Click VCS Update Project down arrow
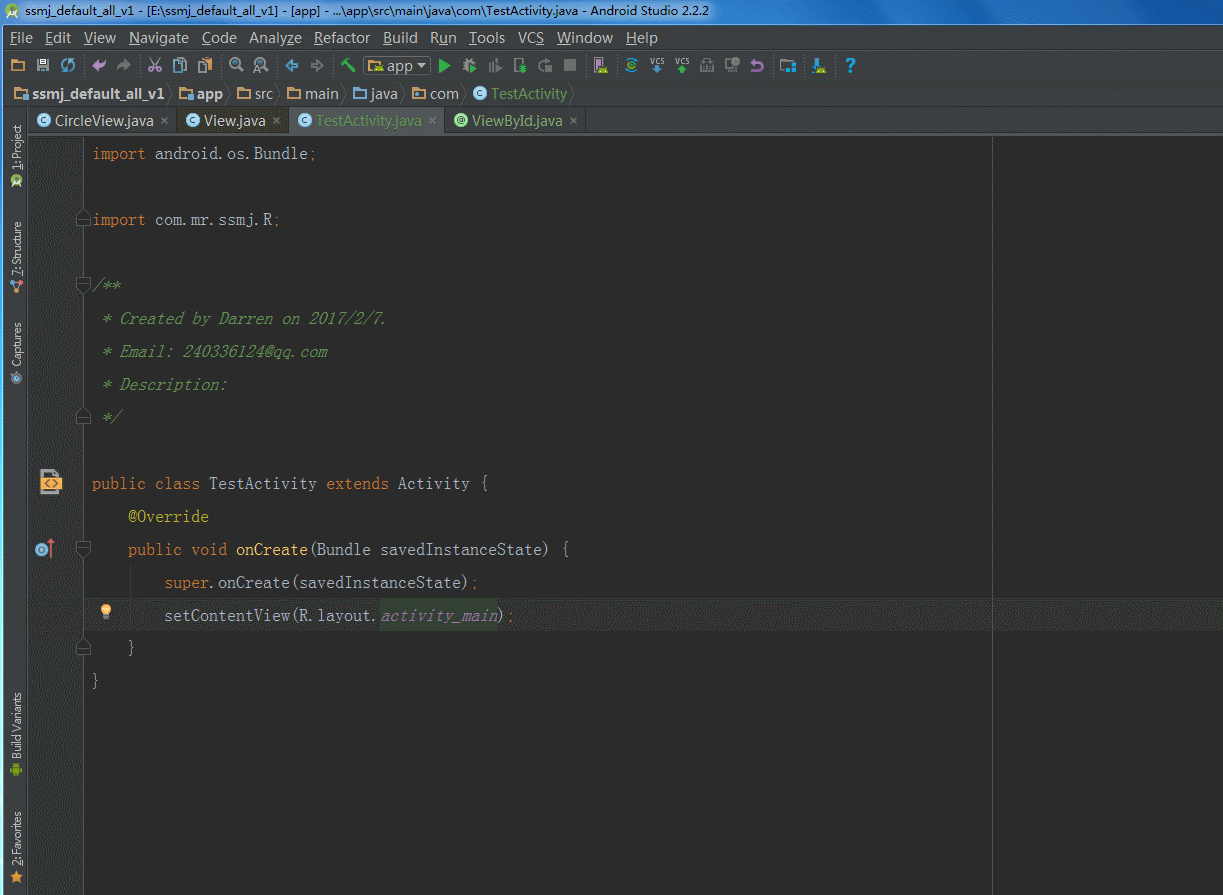Screen dimensions: 1223x895 point(657,65)
